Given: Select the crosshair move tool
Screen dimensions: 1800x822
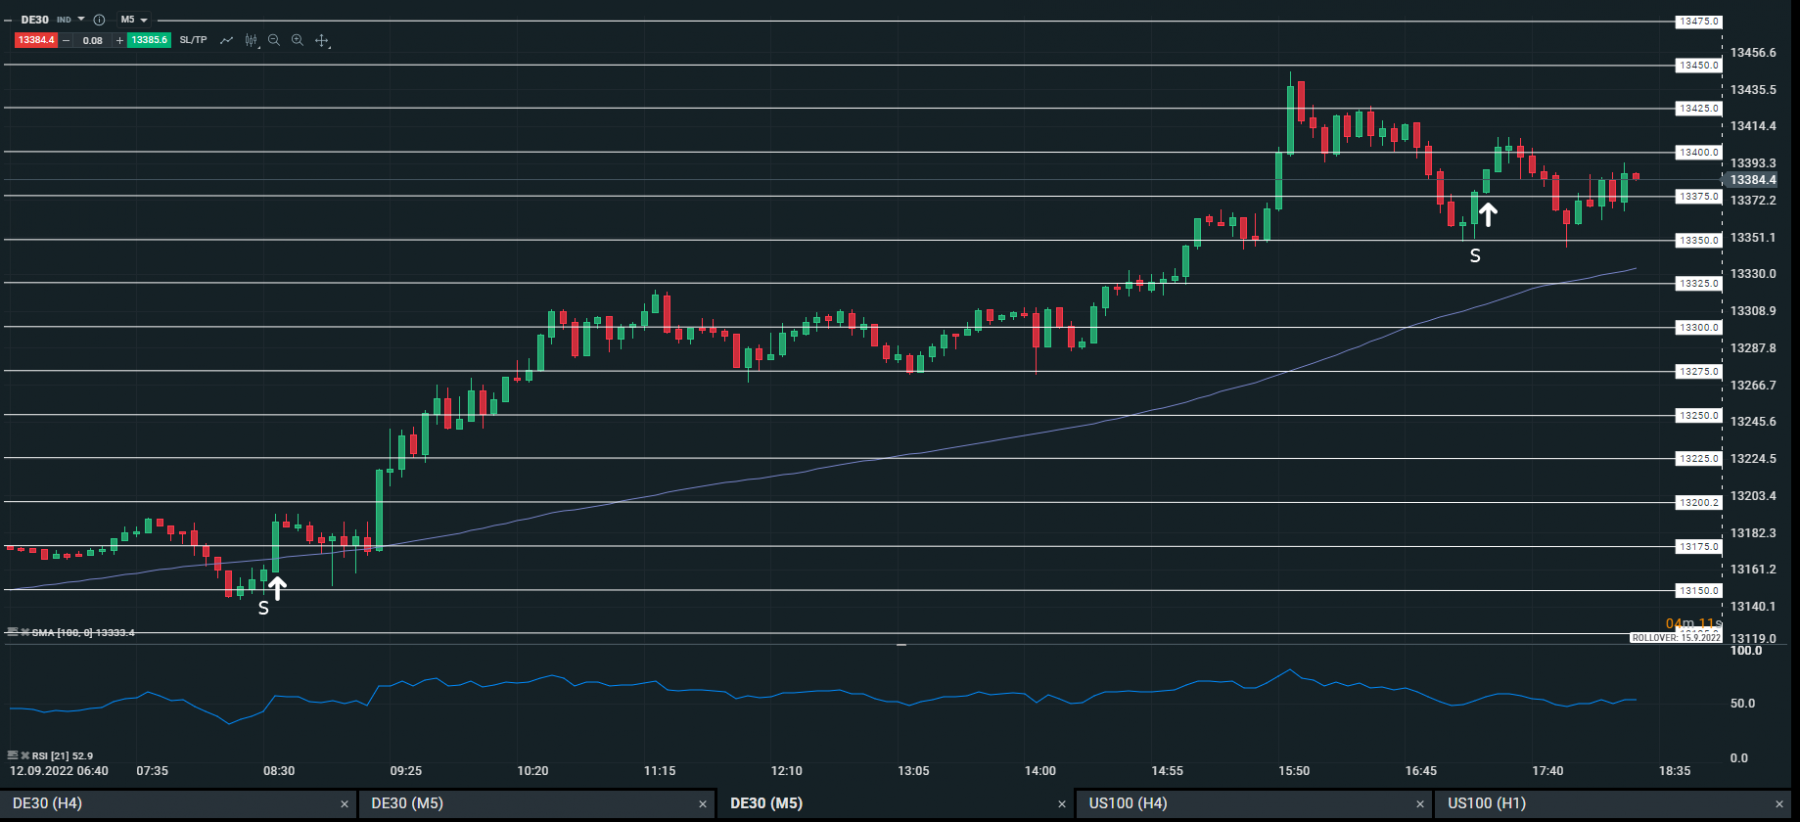Looking at the screenshot, I should [x=321, y=40].
